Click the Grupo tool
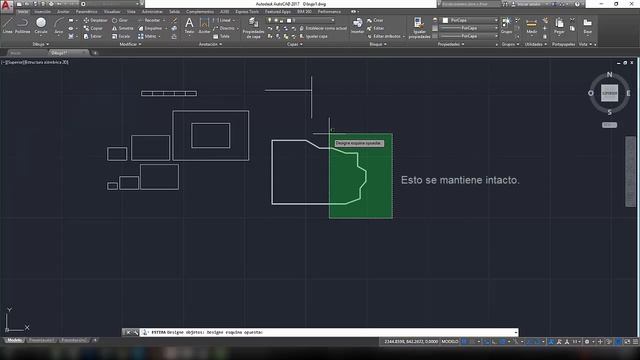 pos(506,25)
